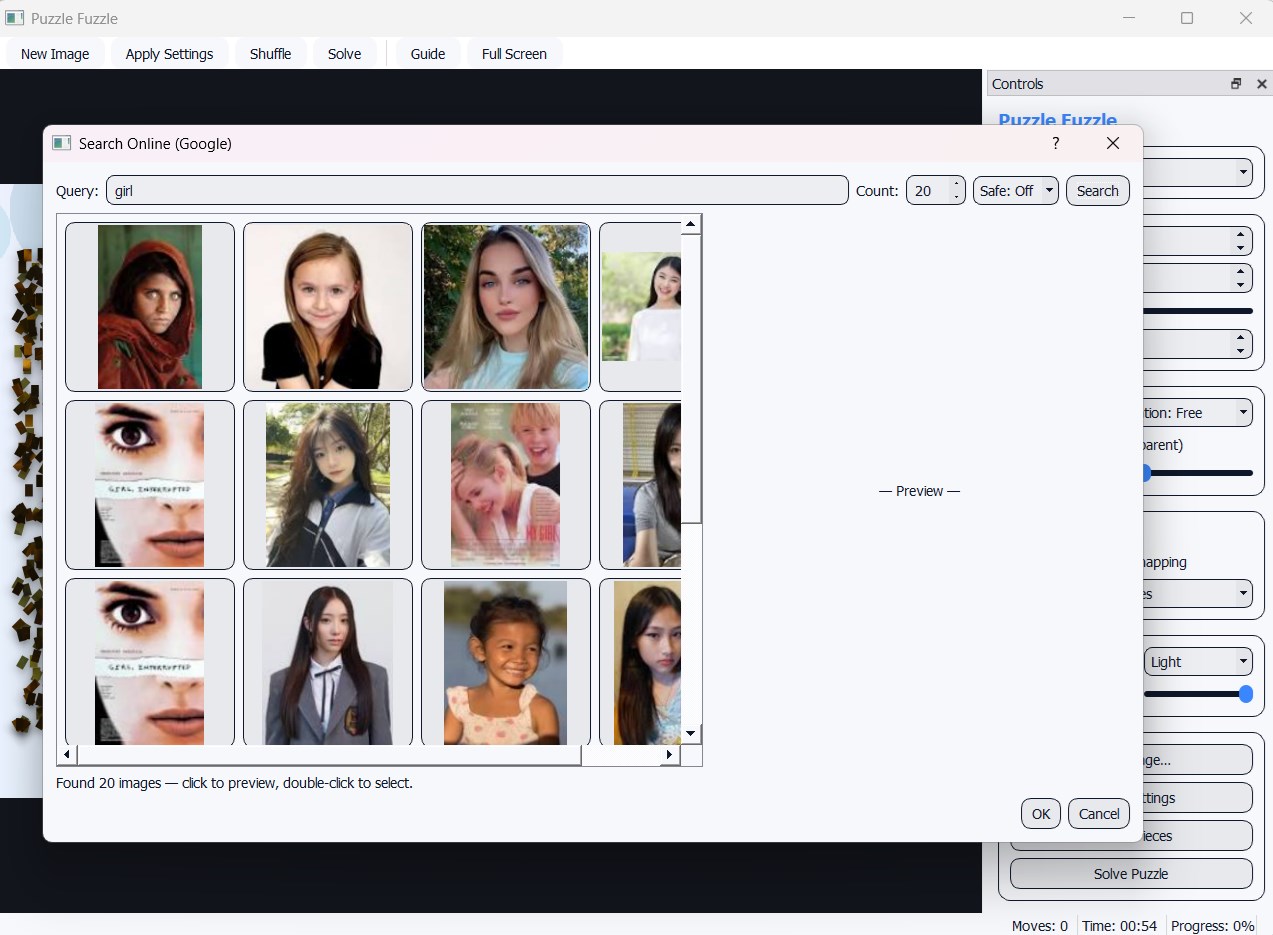Click Solve Puzzle button in Controls panel
Viewport: 1273px width, 935px height.
point(1131,874)
